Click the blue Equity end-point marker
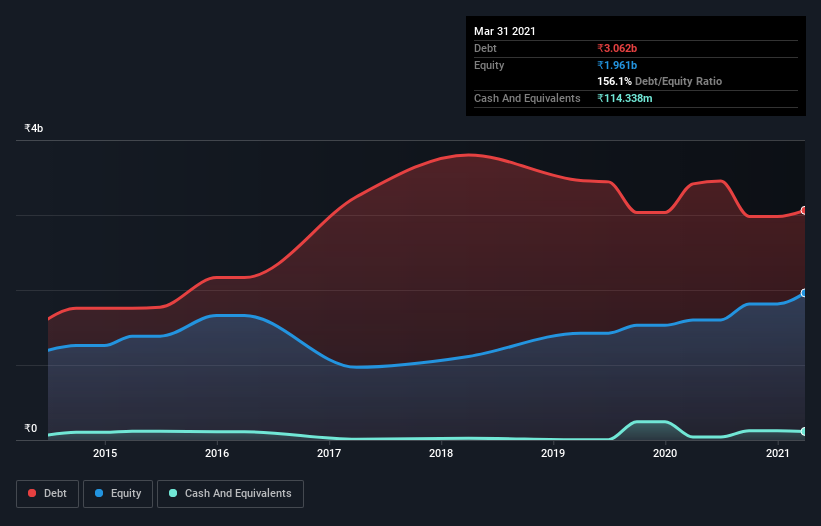This screenshot has width=821, height=526. point(804,293)
